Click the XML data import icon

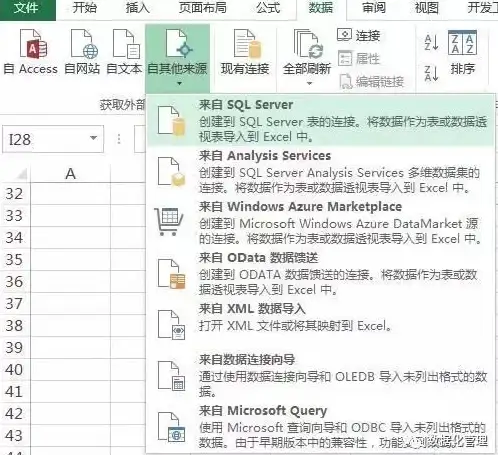coord(172,325)
